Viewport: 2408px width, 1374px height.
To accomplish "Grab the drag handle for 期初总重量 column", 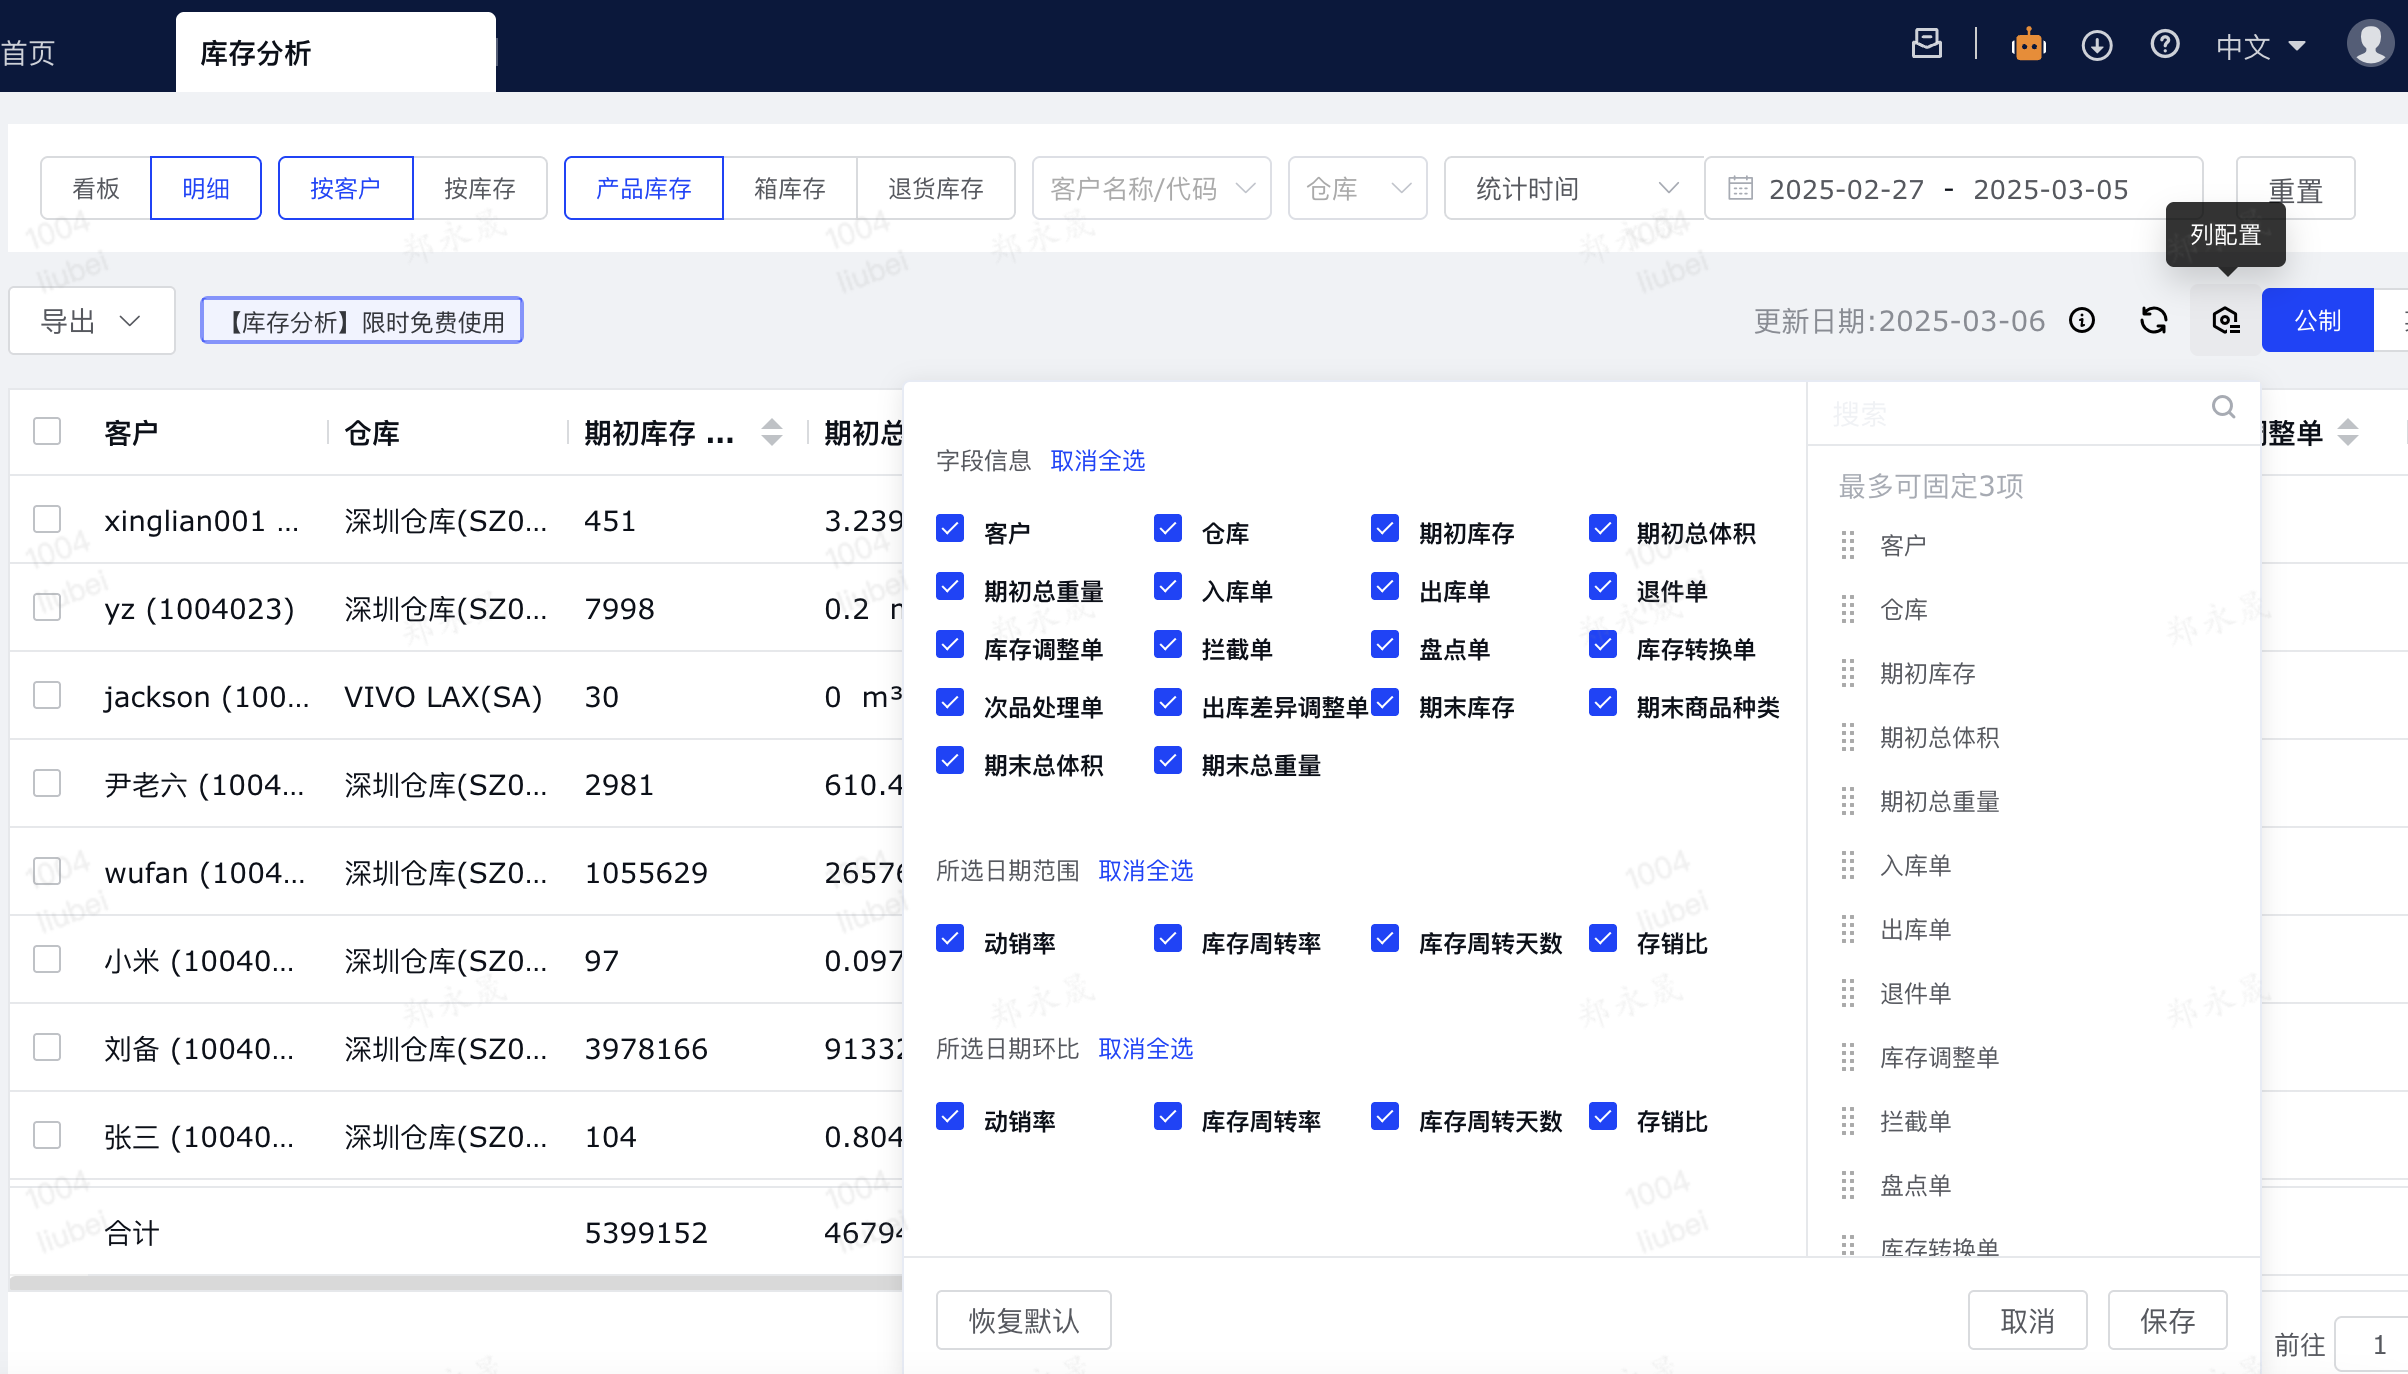I will point(1848,801).
